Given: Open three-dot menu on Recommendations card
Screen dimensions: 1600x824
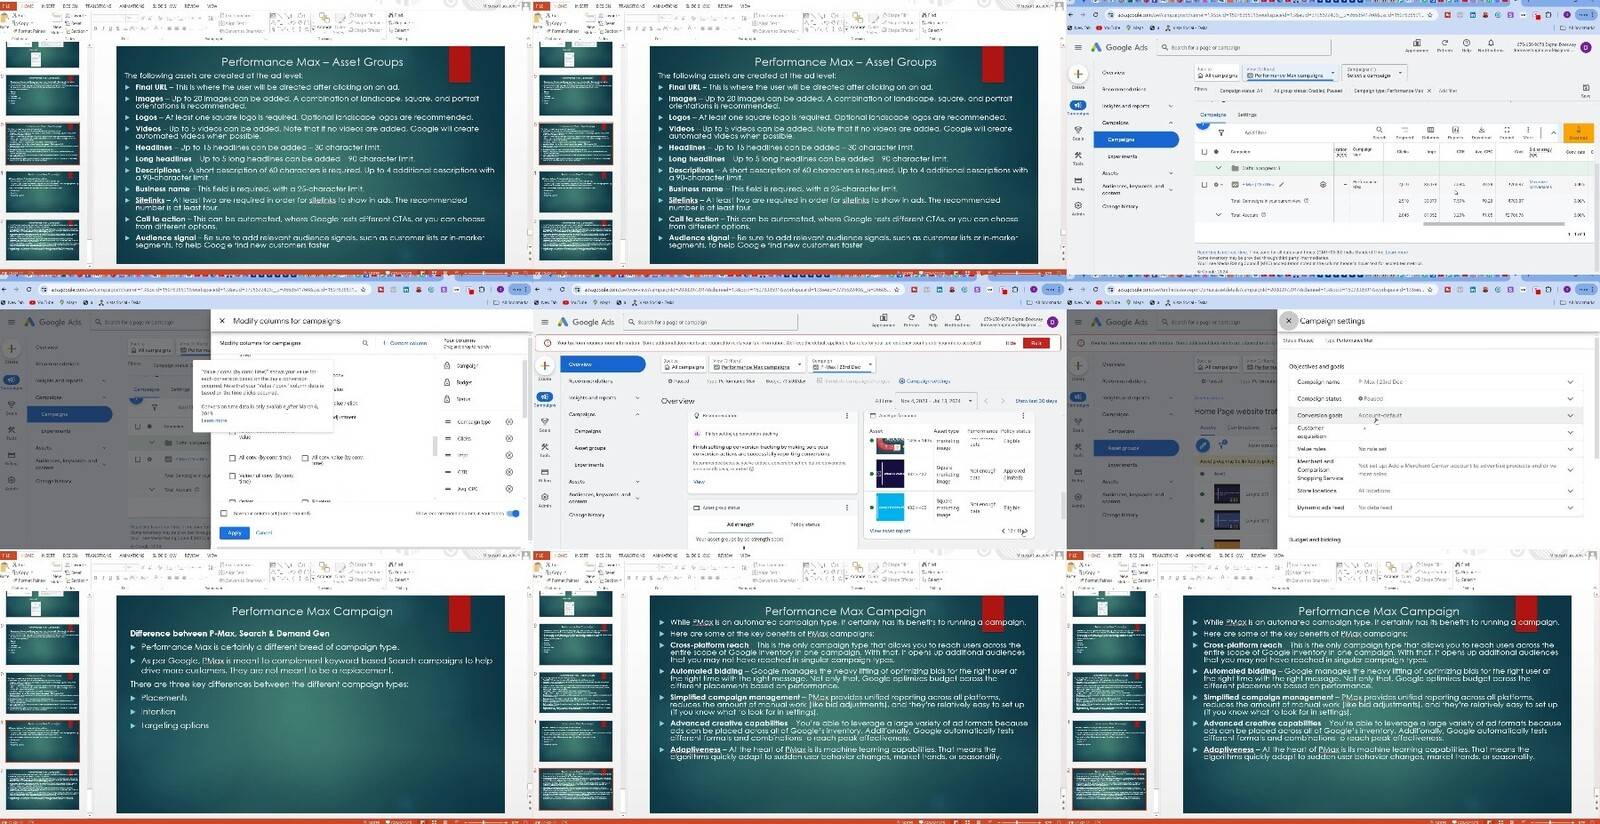Looking at the screenshot, I should [x=847, y=415].
